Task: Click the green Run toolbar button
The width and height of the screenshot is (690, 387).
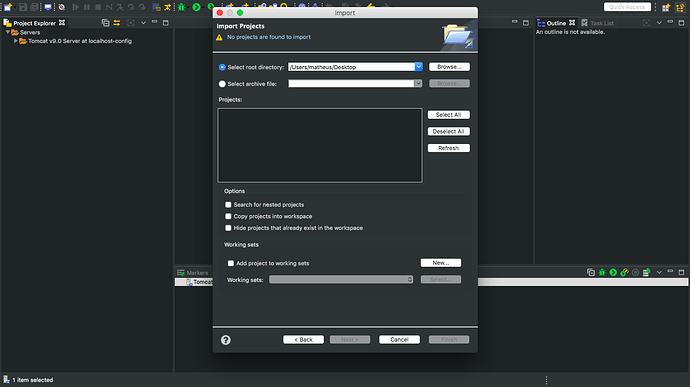Action: click(196, 7)
